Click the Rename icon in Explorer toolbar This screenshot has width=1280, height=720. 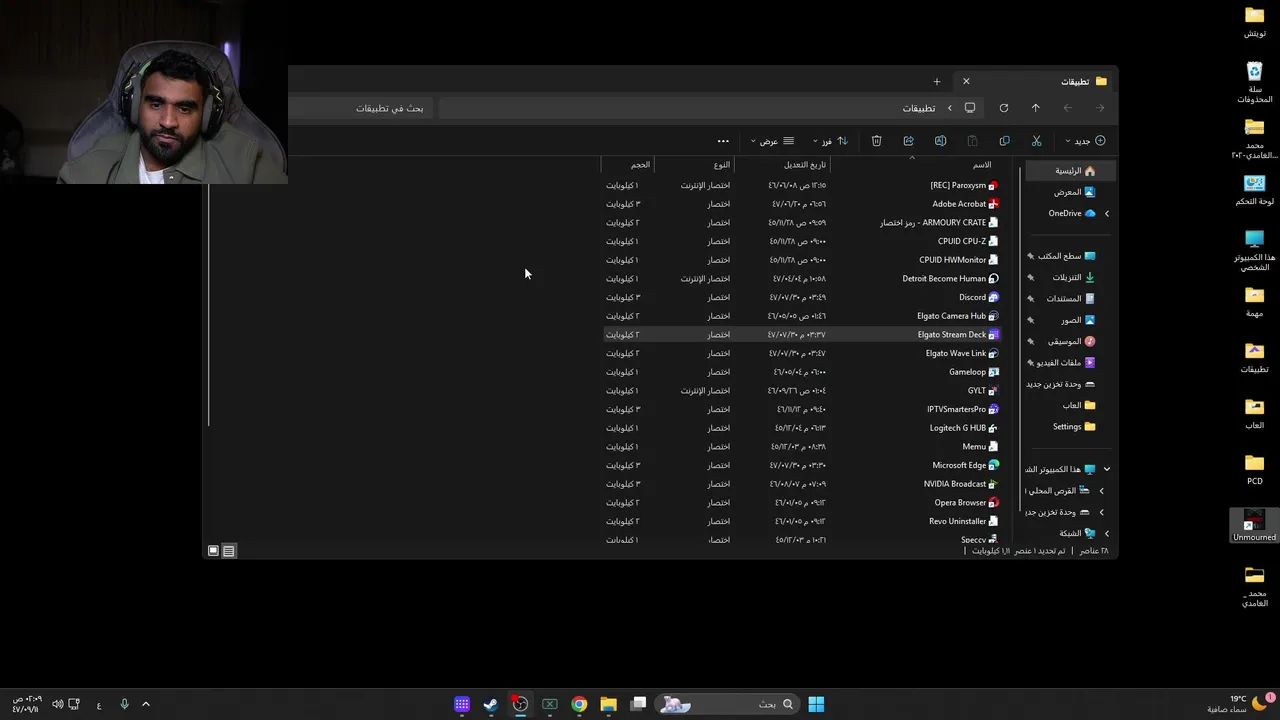[x=940, y=141]
